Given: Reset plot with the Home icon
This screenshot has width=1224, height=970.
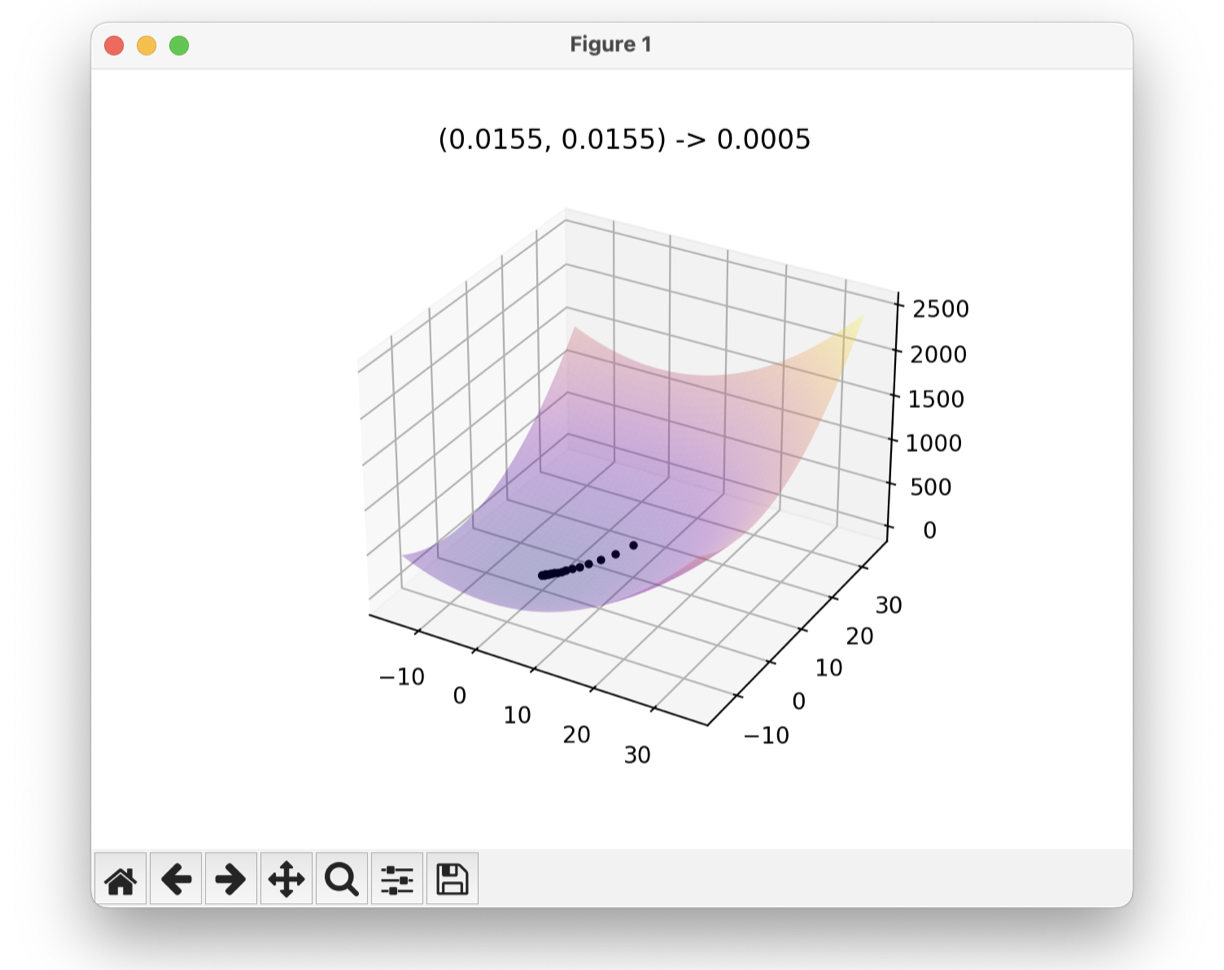Looking at the screenshot, I should tap(120, 879).
